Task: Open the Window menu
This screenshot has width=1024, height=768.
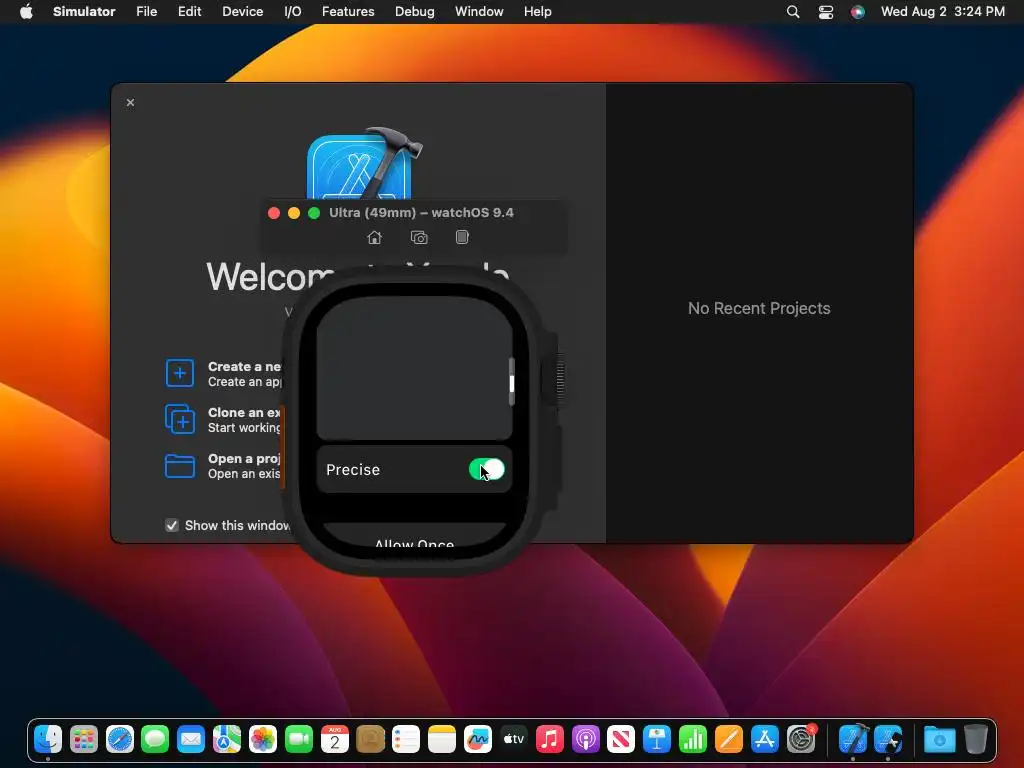Action: pos(479,12)
